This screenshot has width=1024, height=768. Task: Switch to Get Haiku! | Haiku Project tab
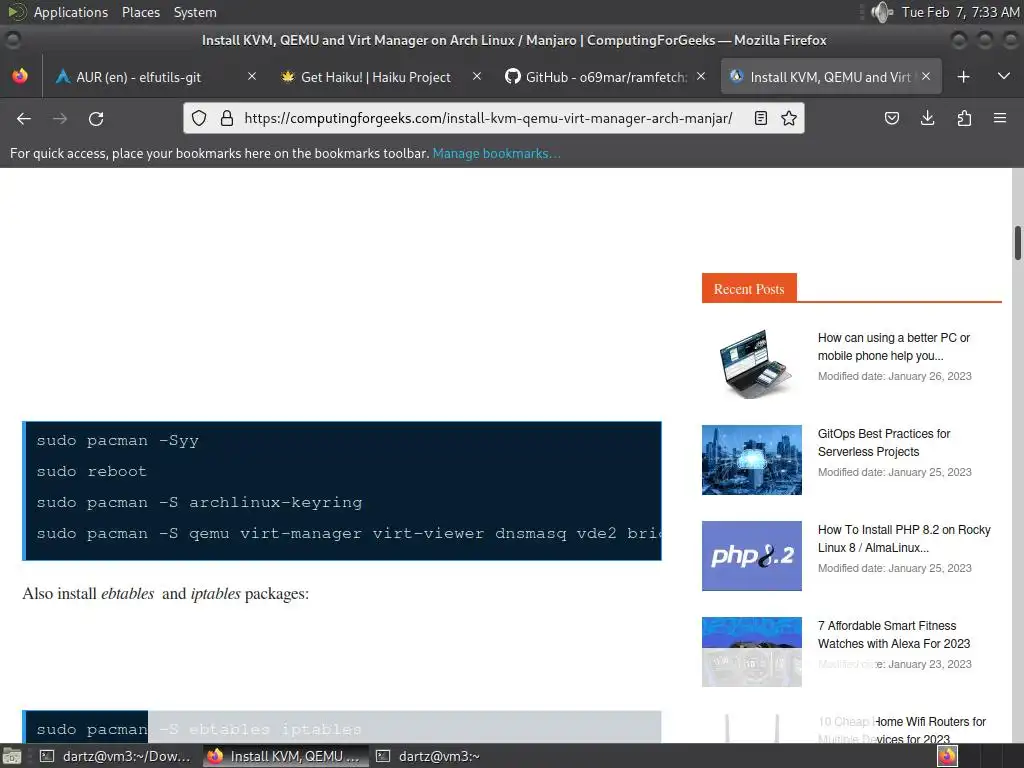pyautogui.click(x=376, y=77)
